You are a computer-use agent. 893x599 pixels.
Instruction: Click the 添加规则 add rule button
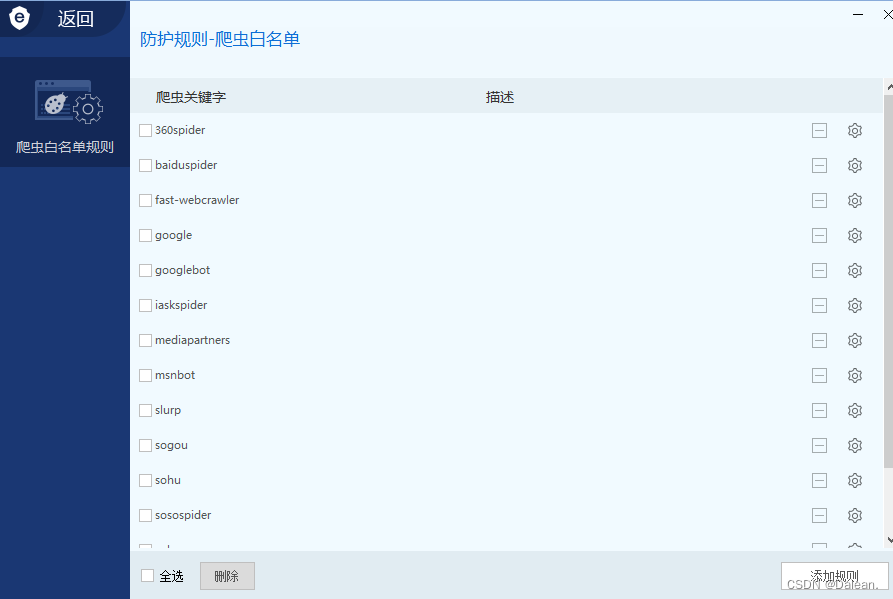pyautogui.click(x=834, y=576)
